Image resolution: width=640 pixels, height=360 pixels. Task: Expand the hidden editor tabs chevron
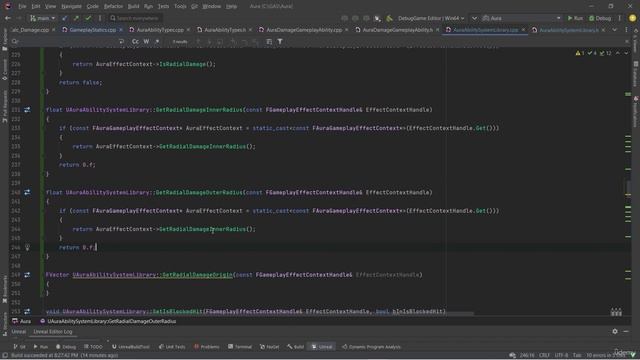point(614,30)
